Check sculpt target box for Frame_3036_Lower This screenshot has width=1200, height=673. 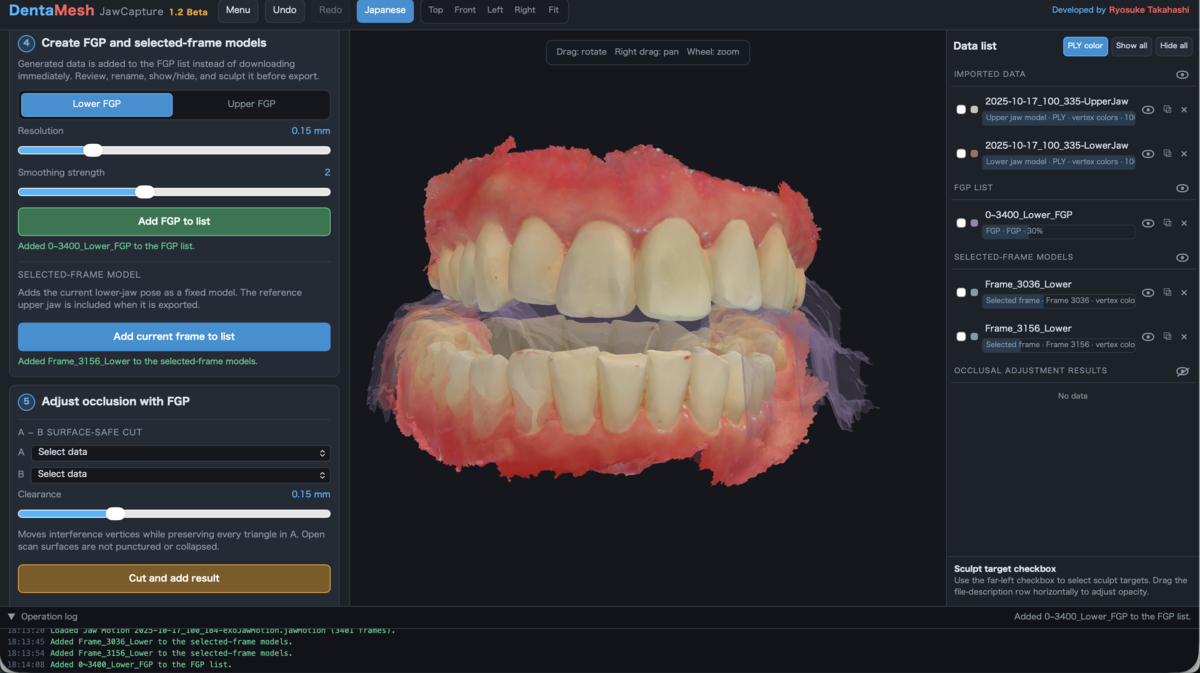(962, 293)
